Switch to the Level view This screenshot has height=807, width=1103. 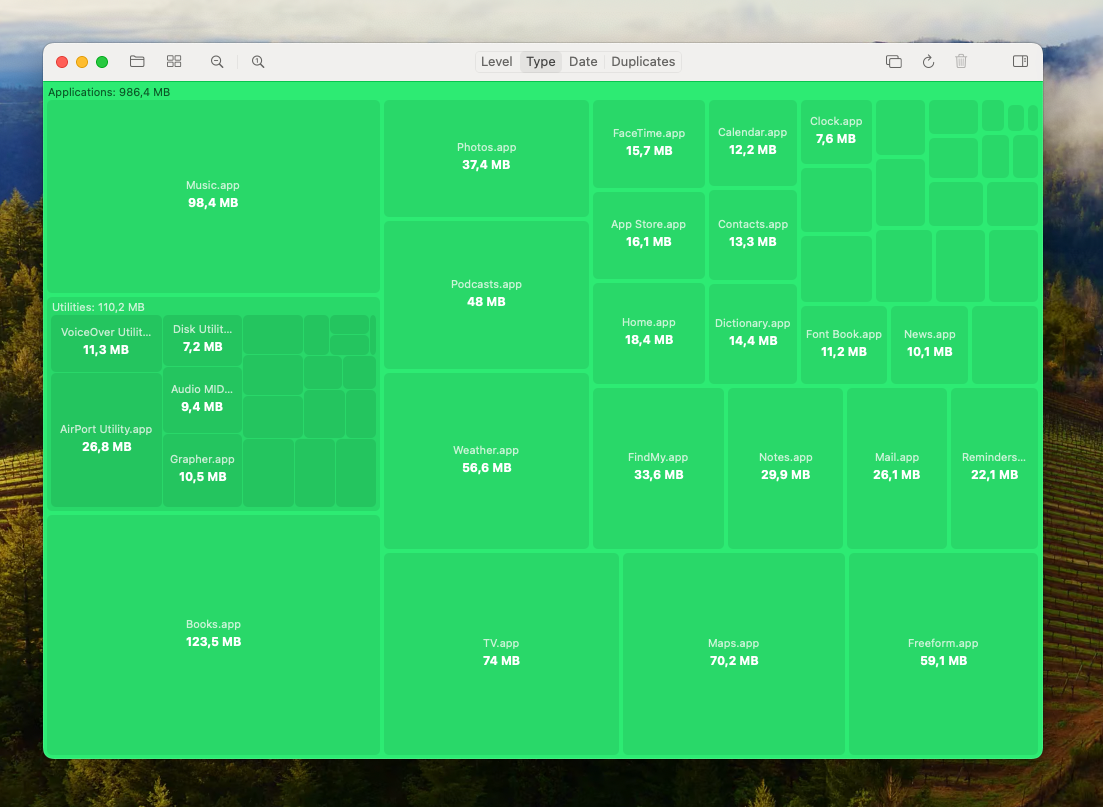497,62
